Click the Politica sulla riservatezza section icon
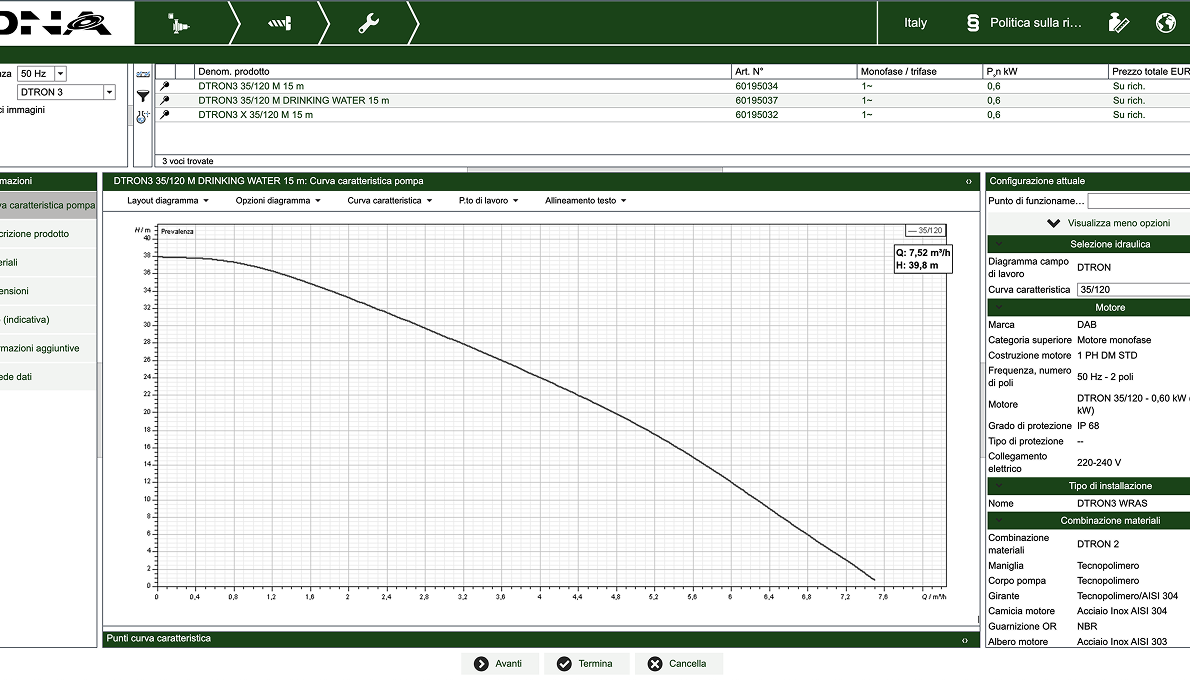Image resolution: width=1190 pixels, height=680 pixels. tap(973, 23)
